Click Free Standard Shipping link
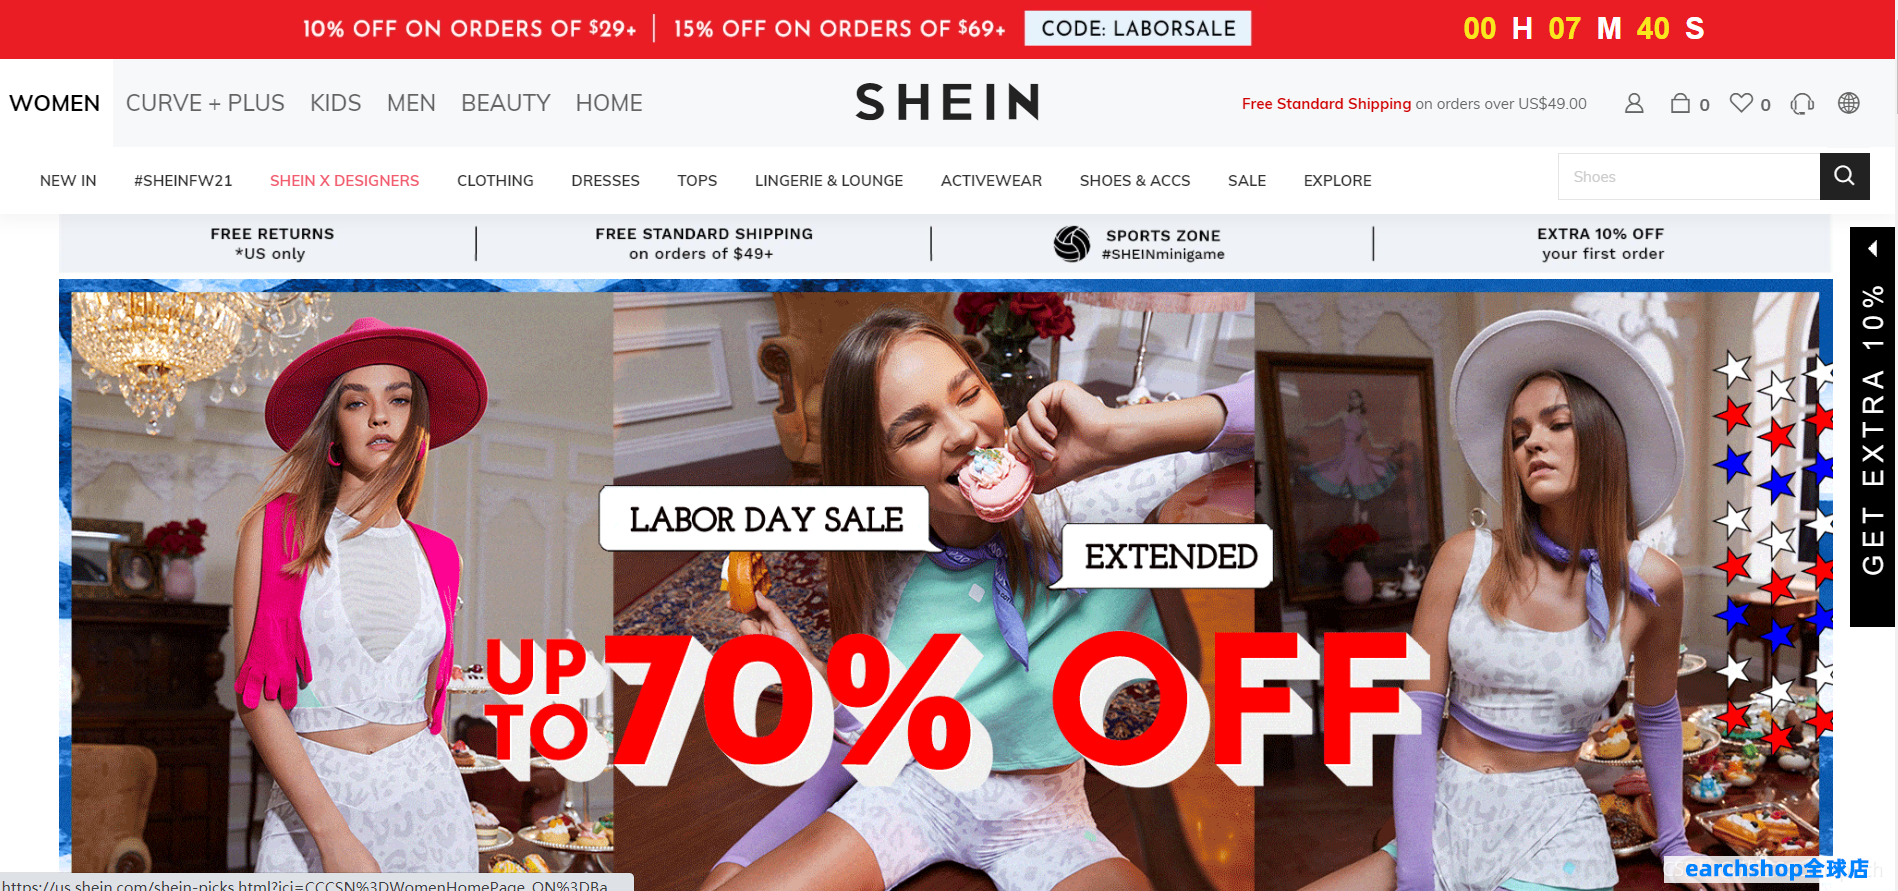1898x891 pixels. coord(1326,104)
